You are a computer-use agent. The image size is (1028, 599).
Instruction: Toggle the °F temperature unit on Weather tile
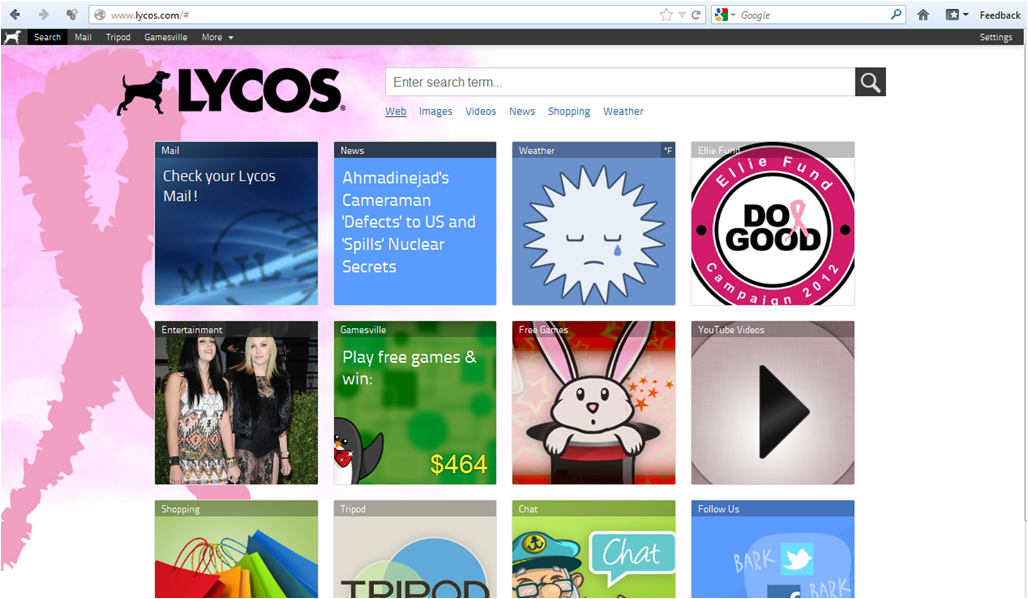point(667,151)
